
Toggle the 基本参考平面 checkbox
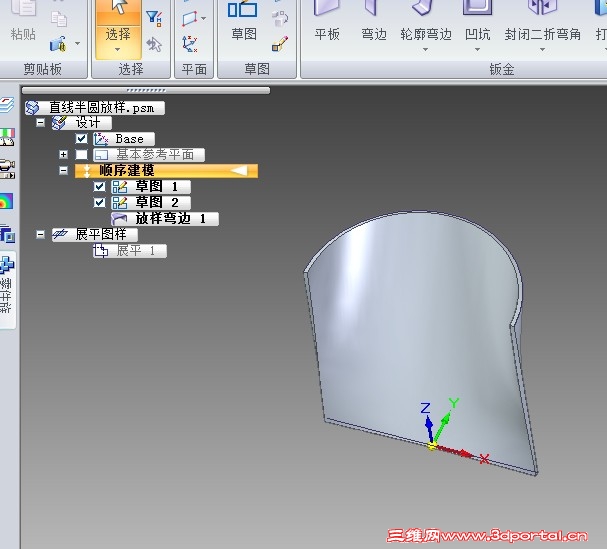tap(82, 155)
